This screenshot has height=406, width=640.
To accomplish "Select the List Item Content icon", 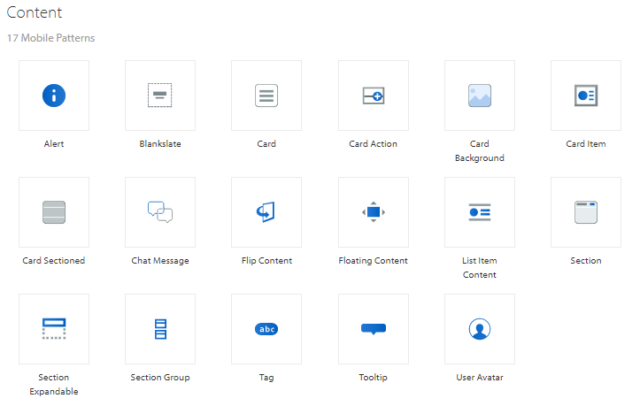I will [x=480, y=212].
